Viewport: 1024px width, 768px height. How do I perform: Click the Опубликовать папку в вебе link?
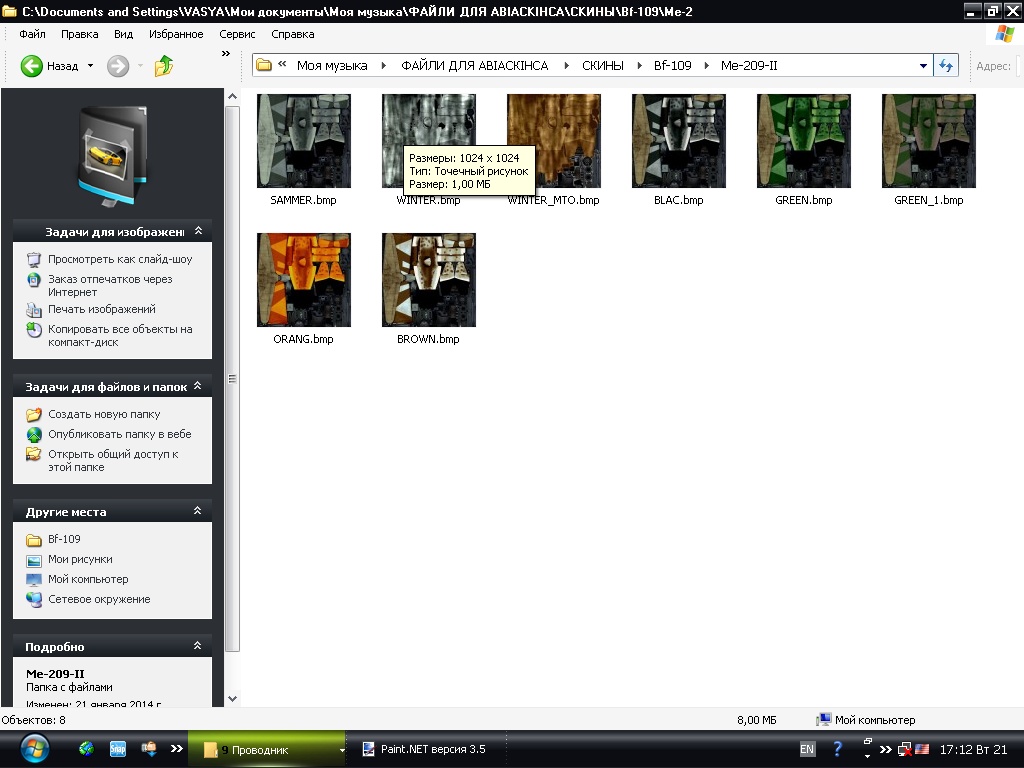(x=120, y=434)
